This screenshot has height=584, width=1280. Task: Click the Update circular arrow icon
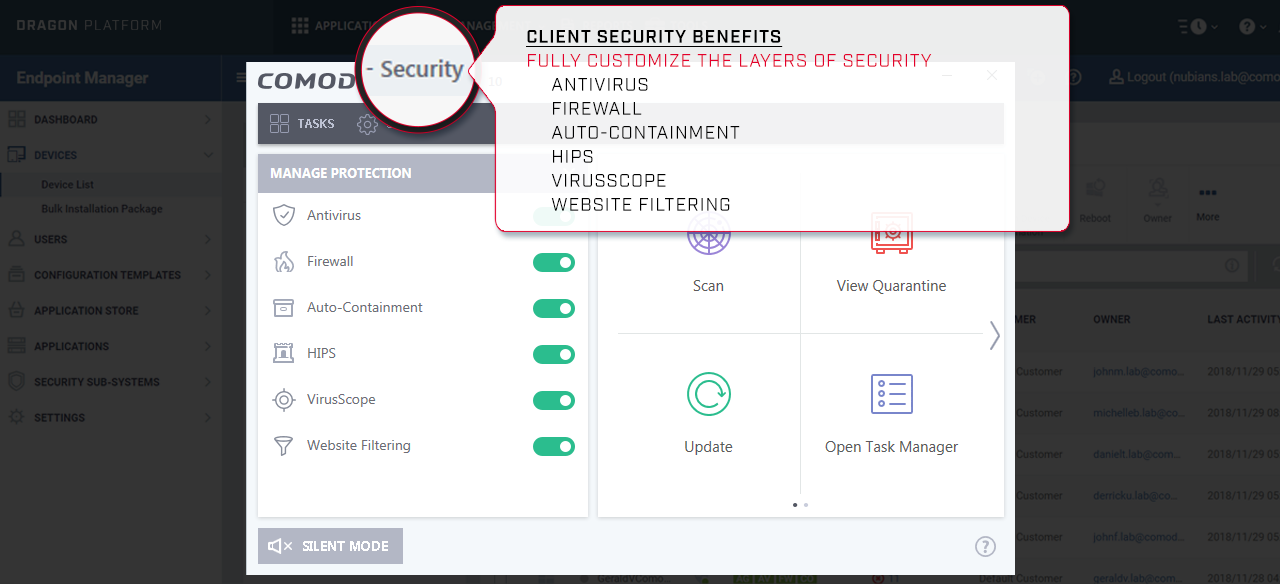point(708,394)
